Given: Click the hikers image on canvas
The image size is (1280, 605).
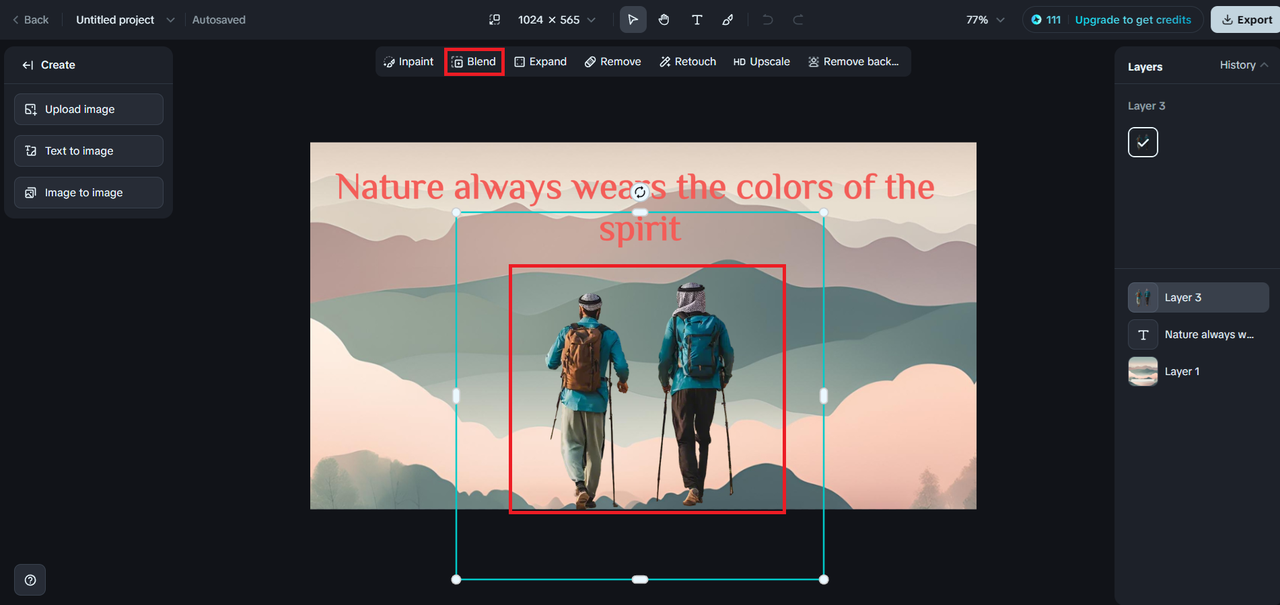Looking at the screenshot, I should pyautogui.click(x=640, y=395).
